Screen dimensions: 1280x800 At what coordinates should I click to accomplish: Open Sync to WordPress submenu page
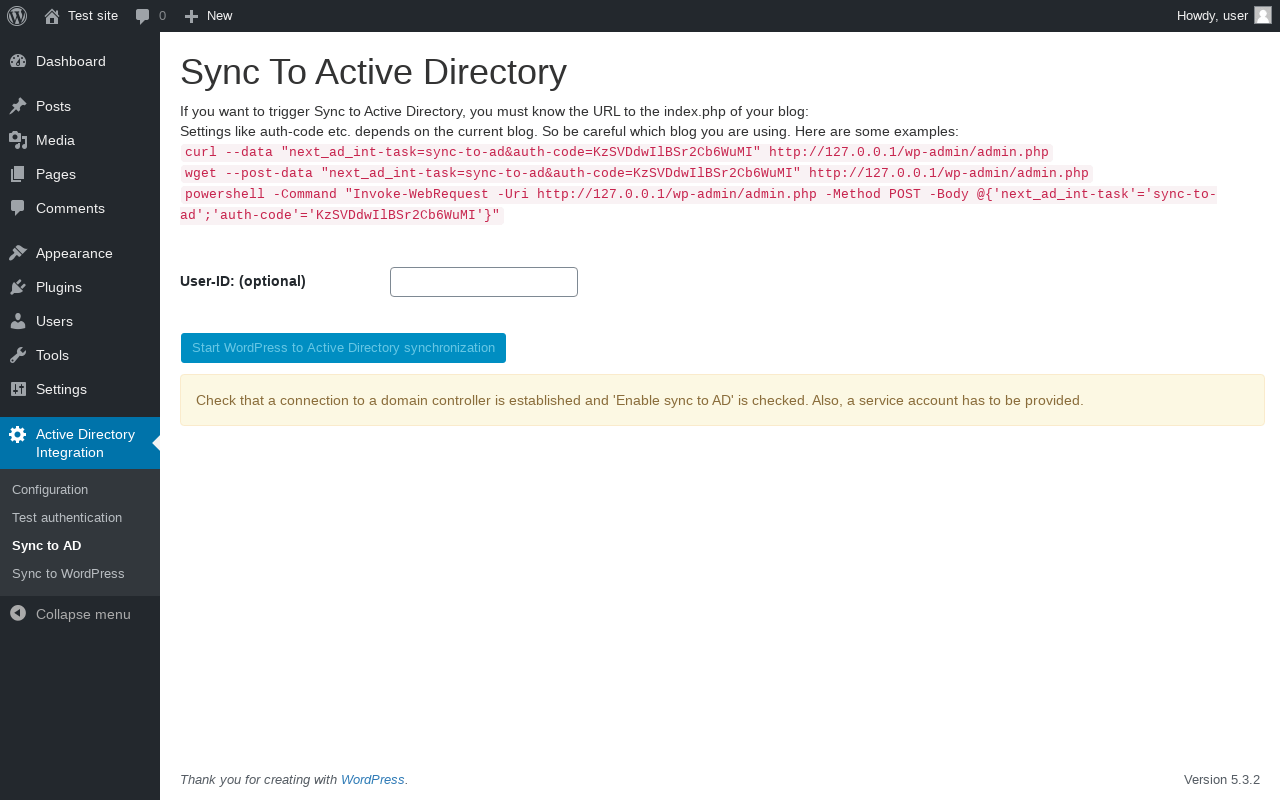(68, 574)
